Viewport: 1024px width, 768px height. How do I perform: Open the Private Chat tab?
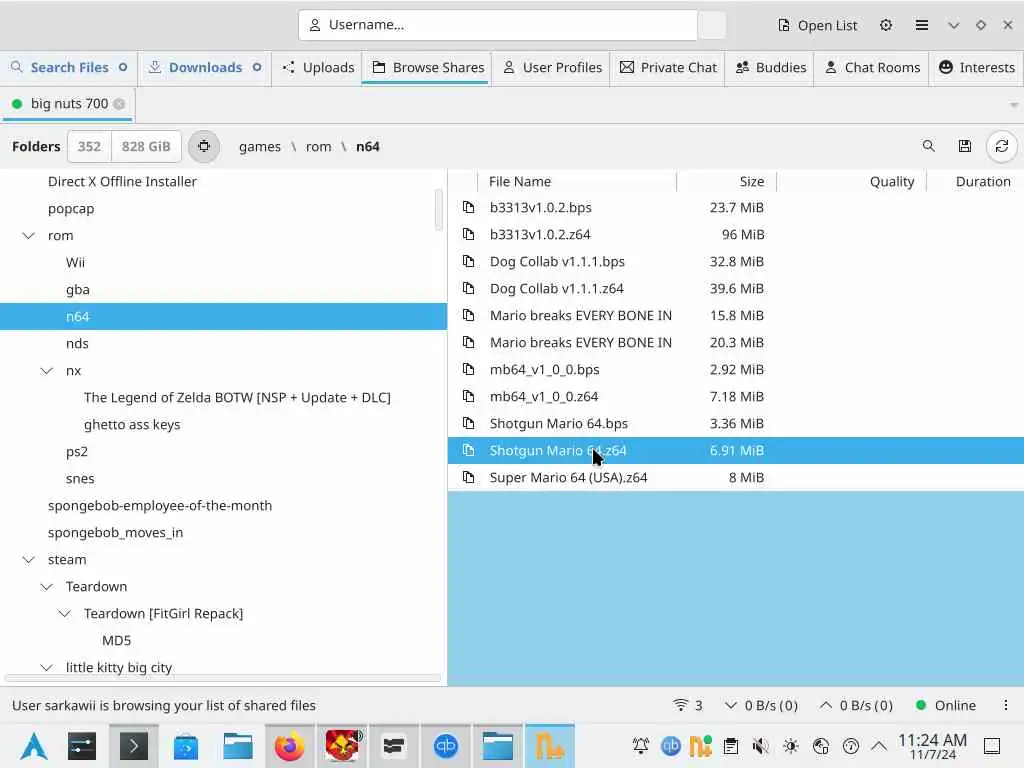(x=668, y=67)
